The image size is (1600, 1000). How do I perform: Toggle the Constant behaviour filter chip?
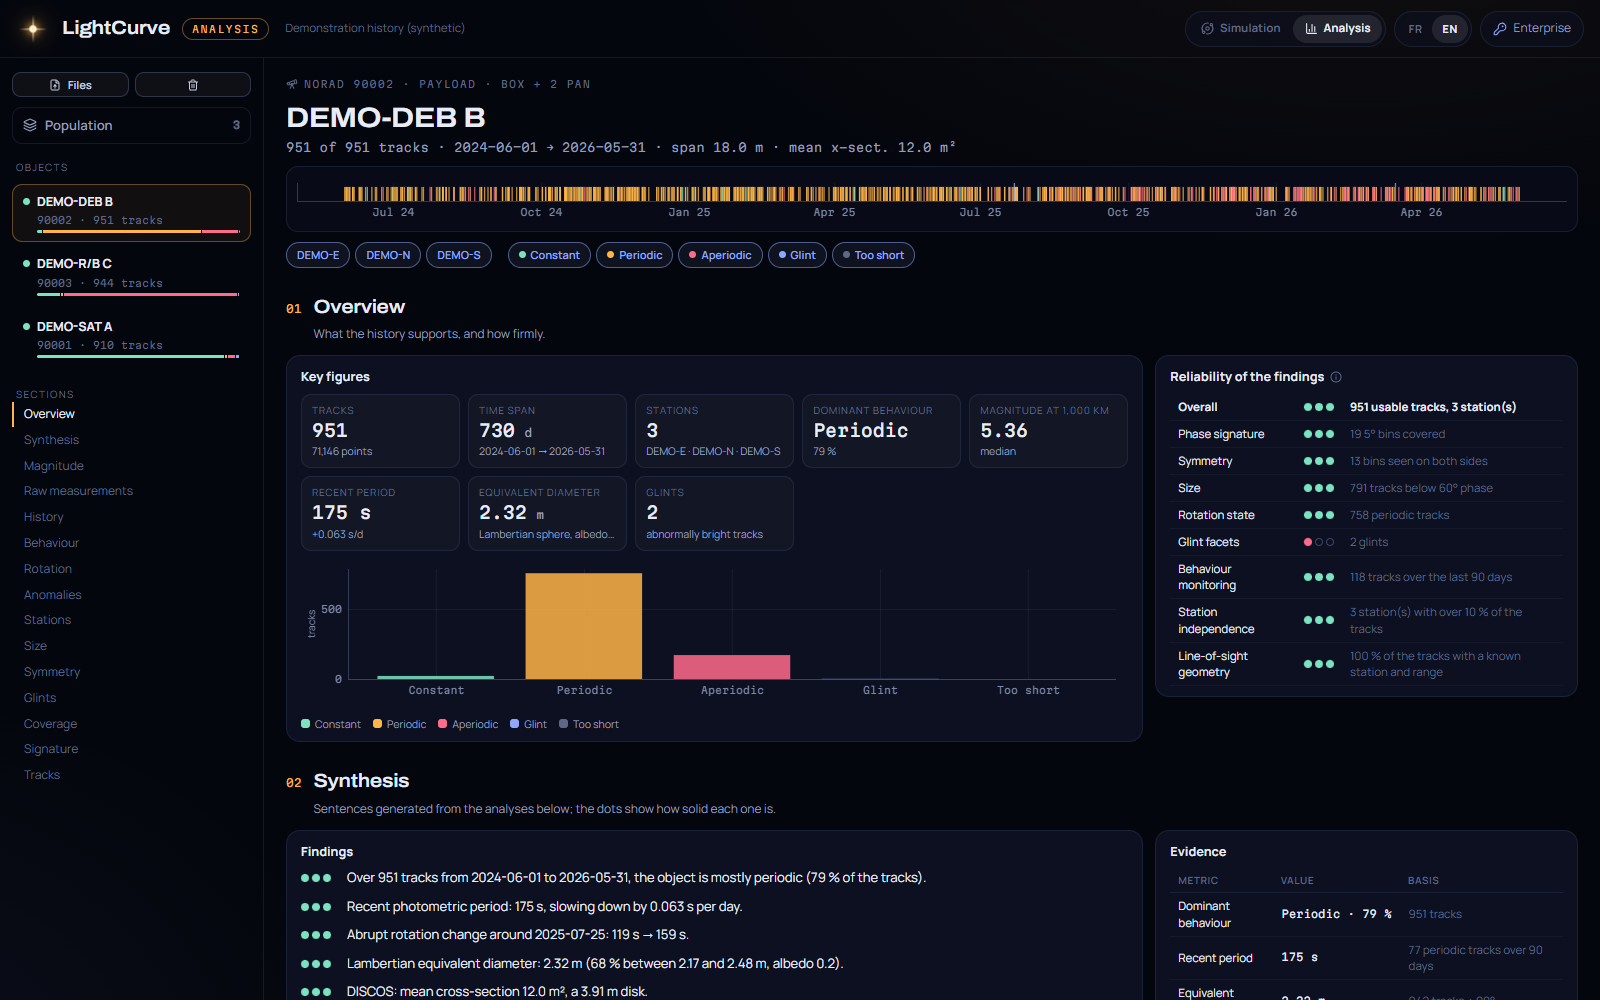549,255
